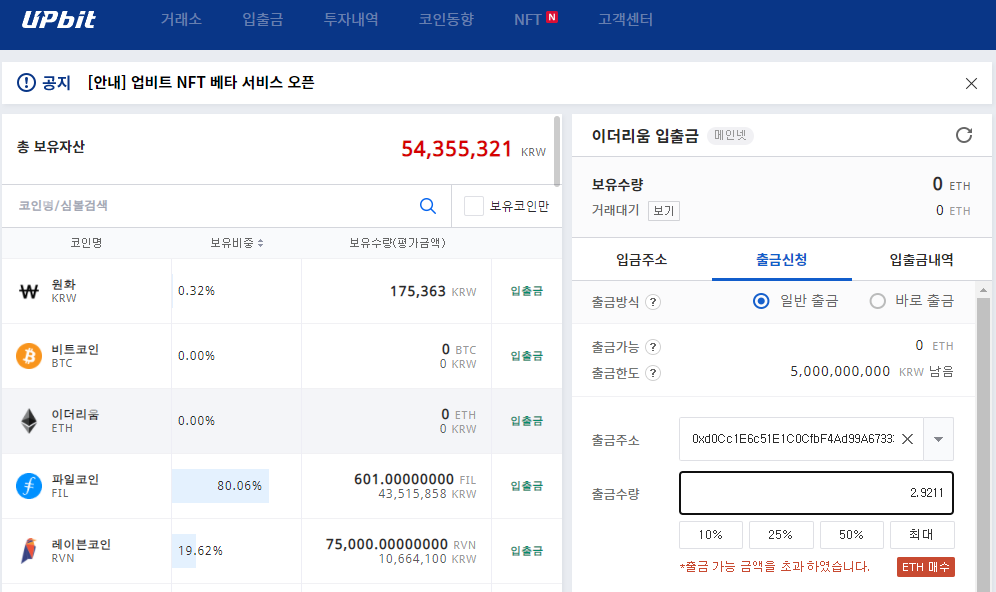
Task: Open 입출금 for 비트코인 BTC
Action: click(527, 356)
